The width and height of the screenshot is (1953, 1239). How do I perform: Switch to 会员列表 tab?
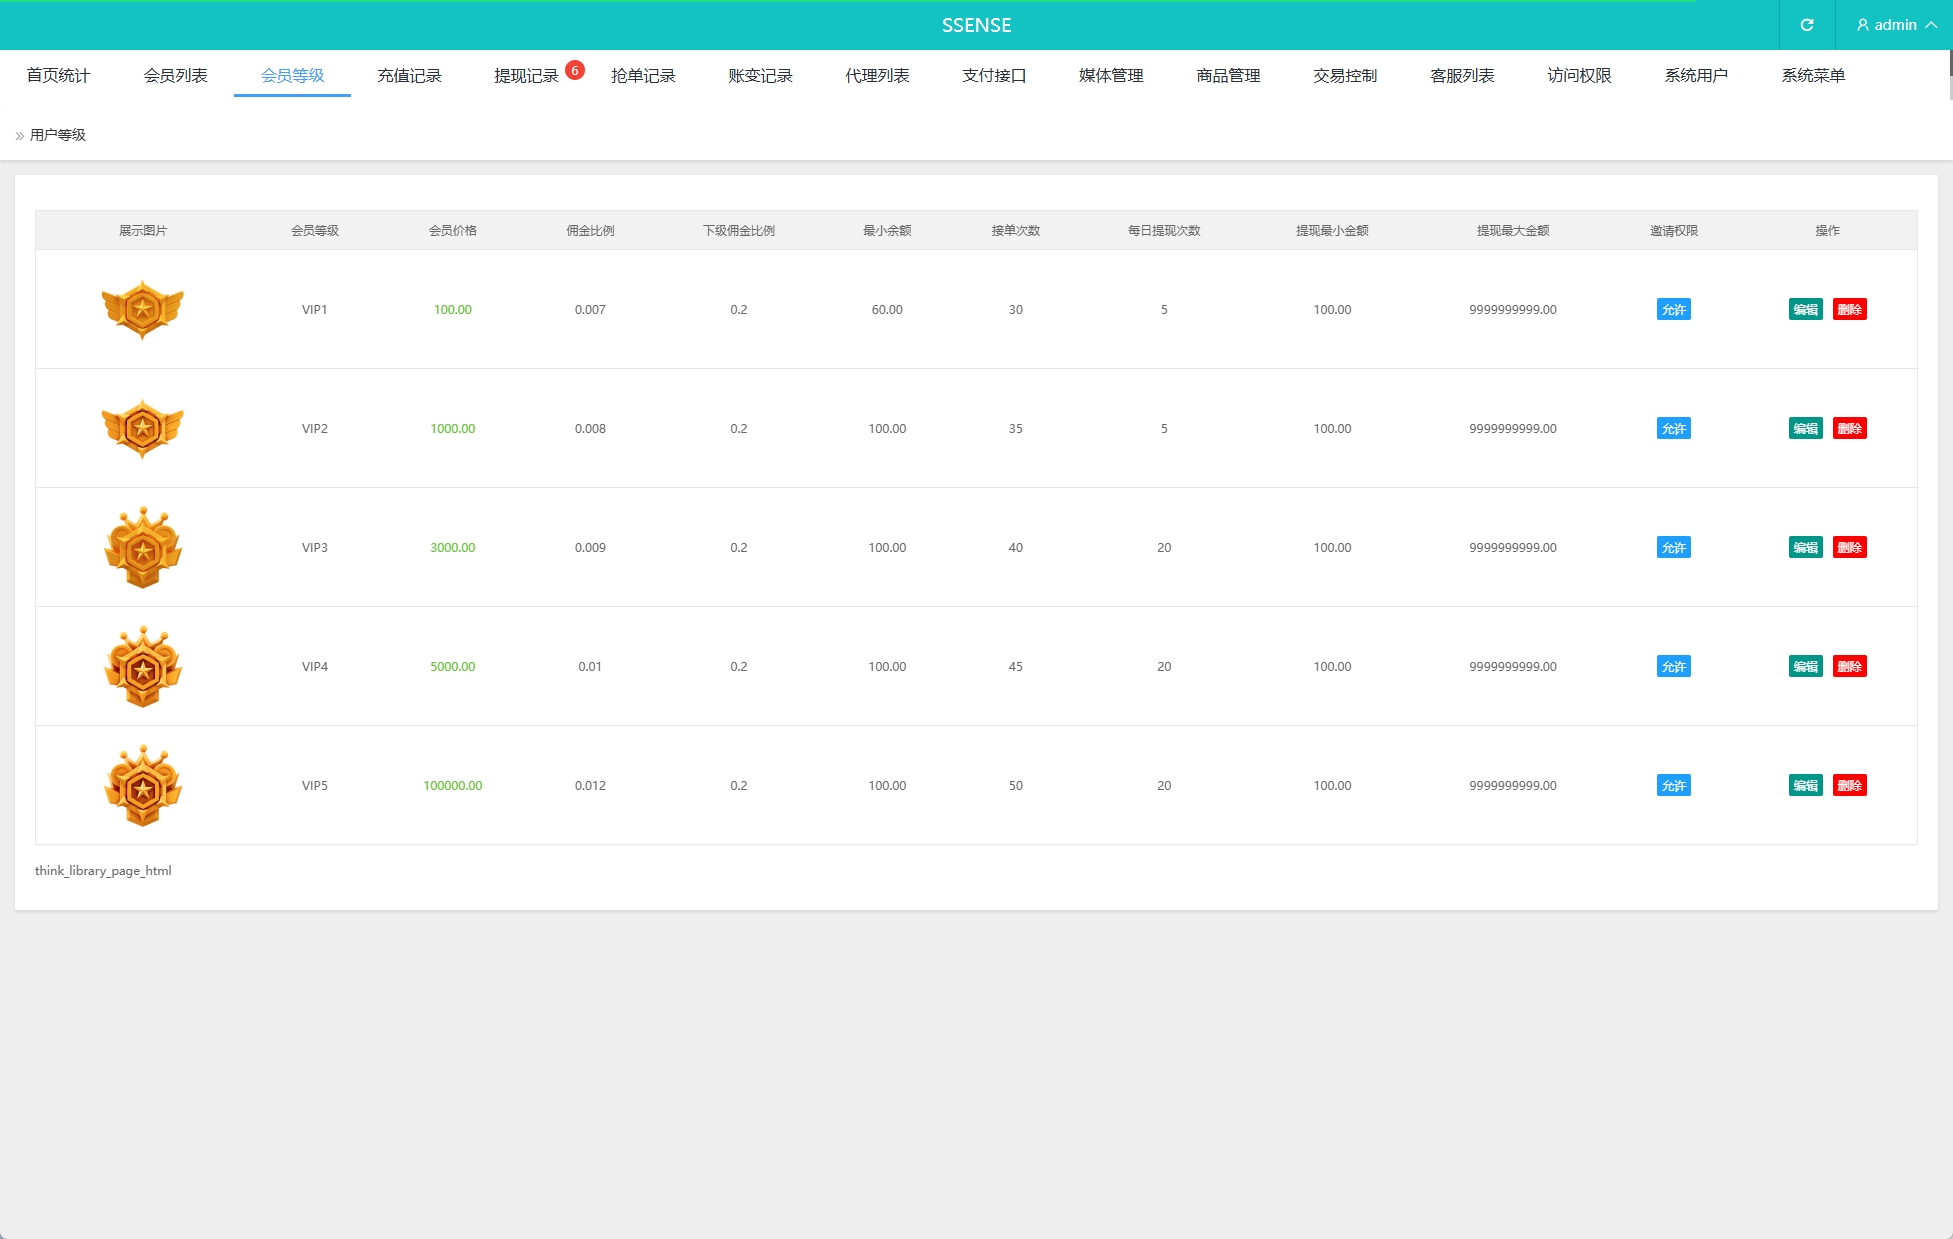[175, 76]
